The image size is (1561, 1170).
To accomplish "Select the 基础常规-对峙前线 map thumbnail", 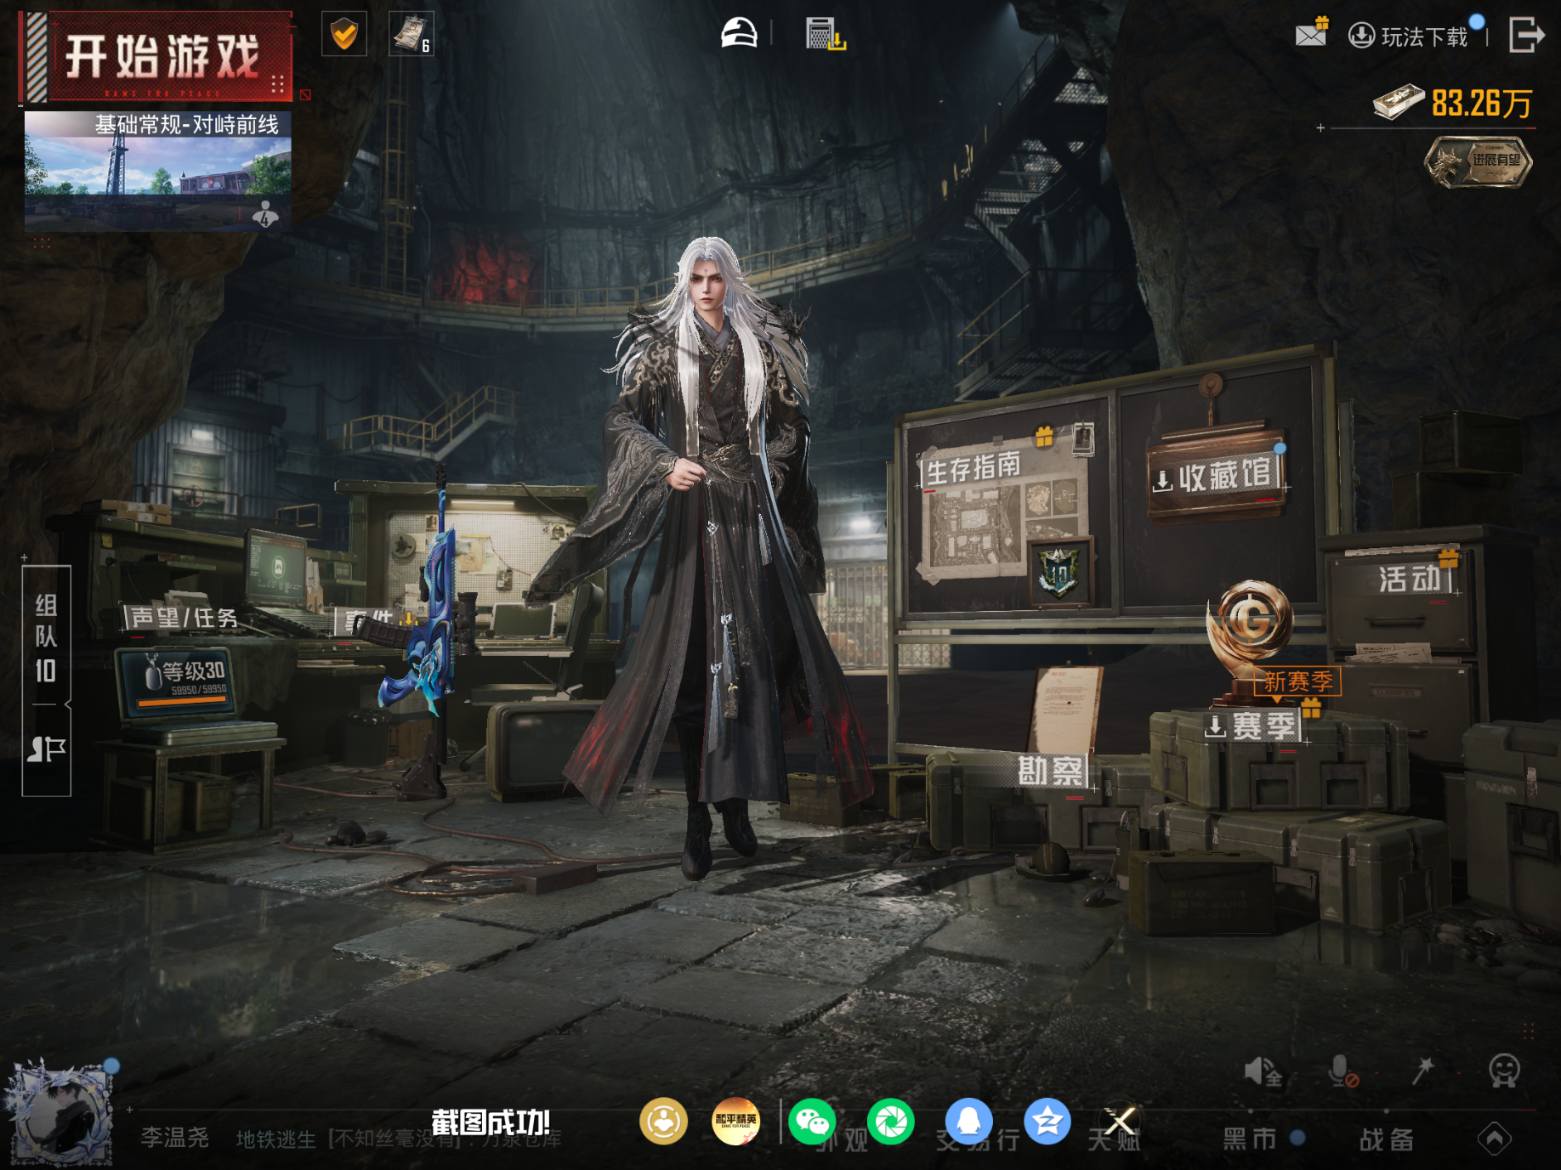I will coord(158,170).
